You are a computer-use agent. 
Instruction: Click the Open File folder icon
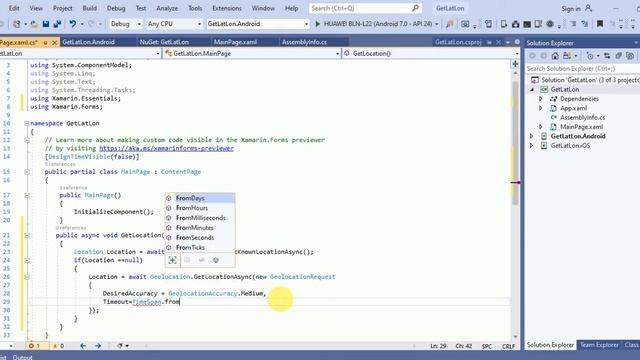[34, 24]
